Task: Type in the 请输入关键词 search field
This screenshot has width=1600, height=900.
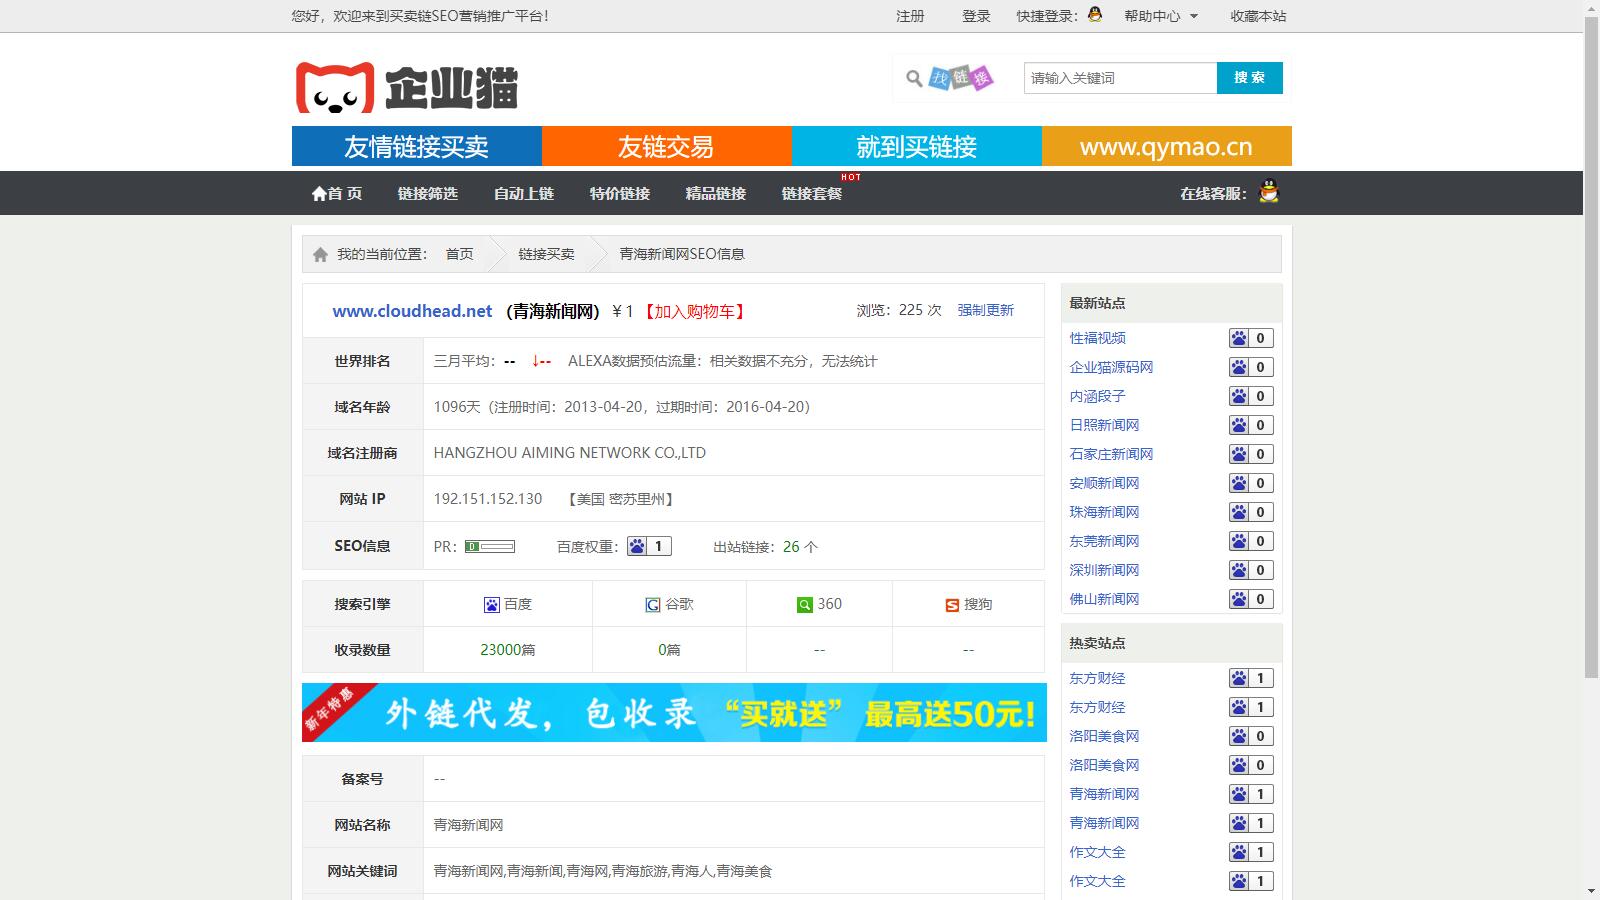Action: (1120, 78)
